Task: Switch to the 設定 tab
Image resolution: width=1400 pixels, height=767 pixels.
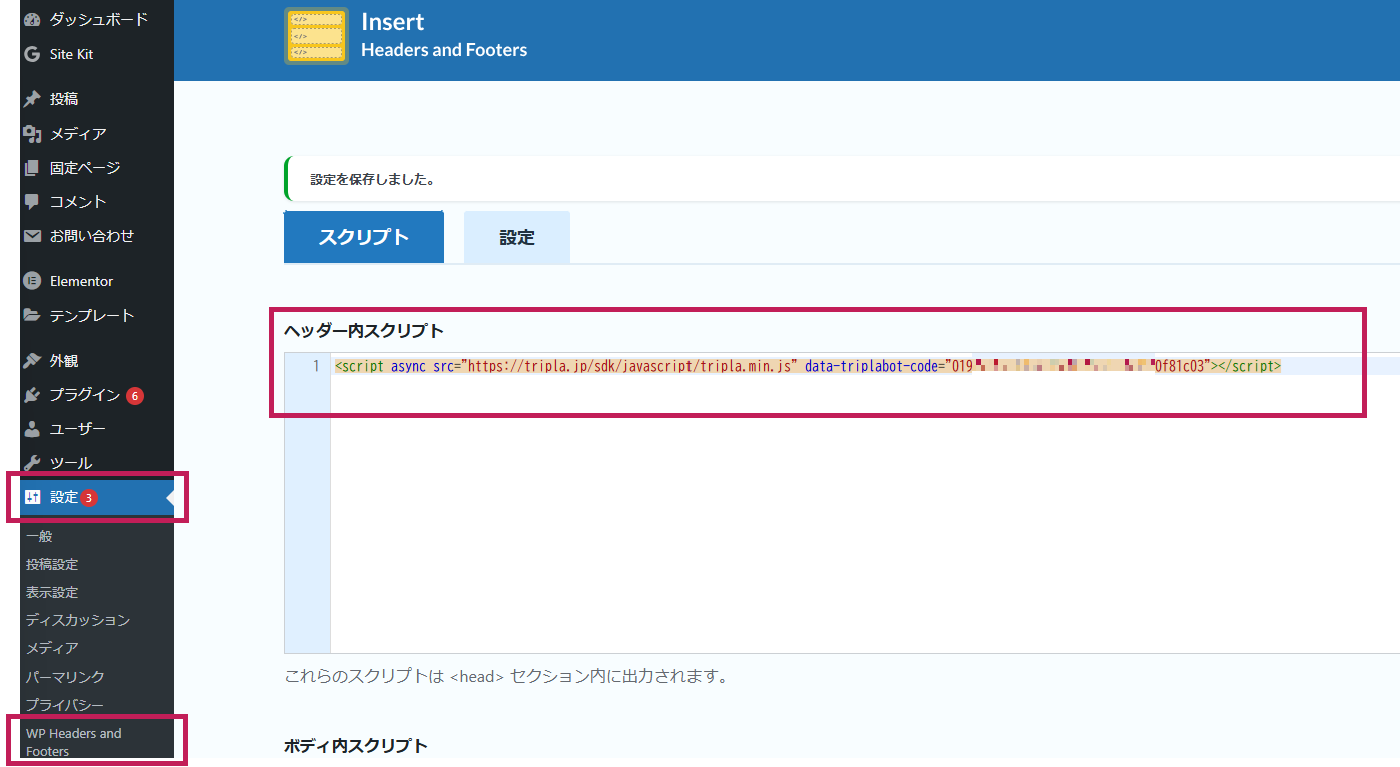Action: pos(517,237)
